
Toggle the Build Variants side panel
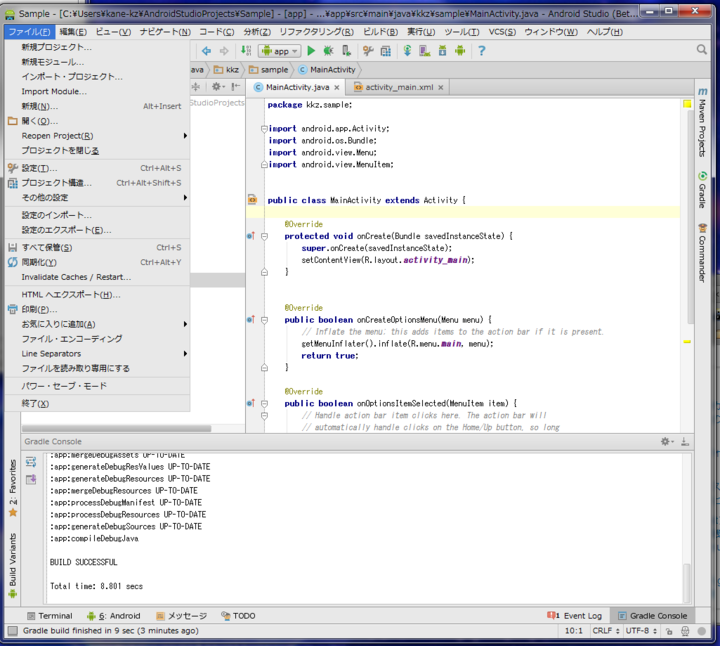tap(12, 565)
